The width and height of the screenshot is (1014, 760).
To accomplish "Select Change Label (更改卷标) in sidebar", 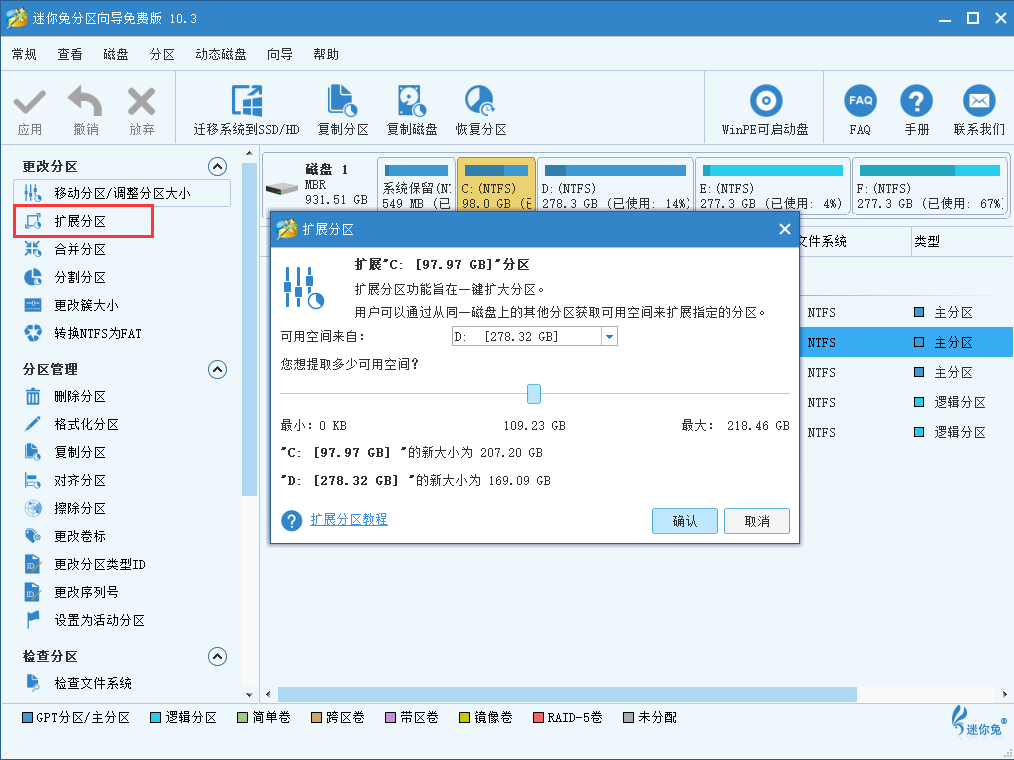I will [80, 536].
